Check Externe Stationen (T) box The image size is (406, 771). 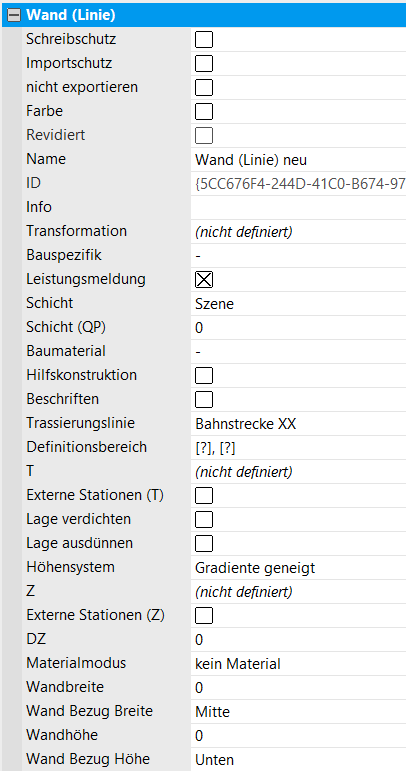(204, 496)
